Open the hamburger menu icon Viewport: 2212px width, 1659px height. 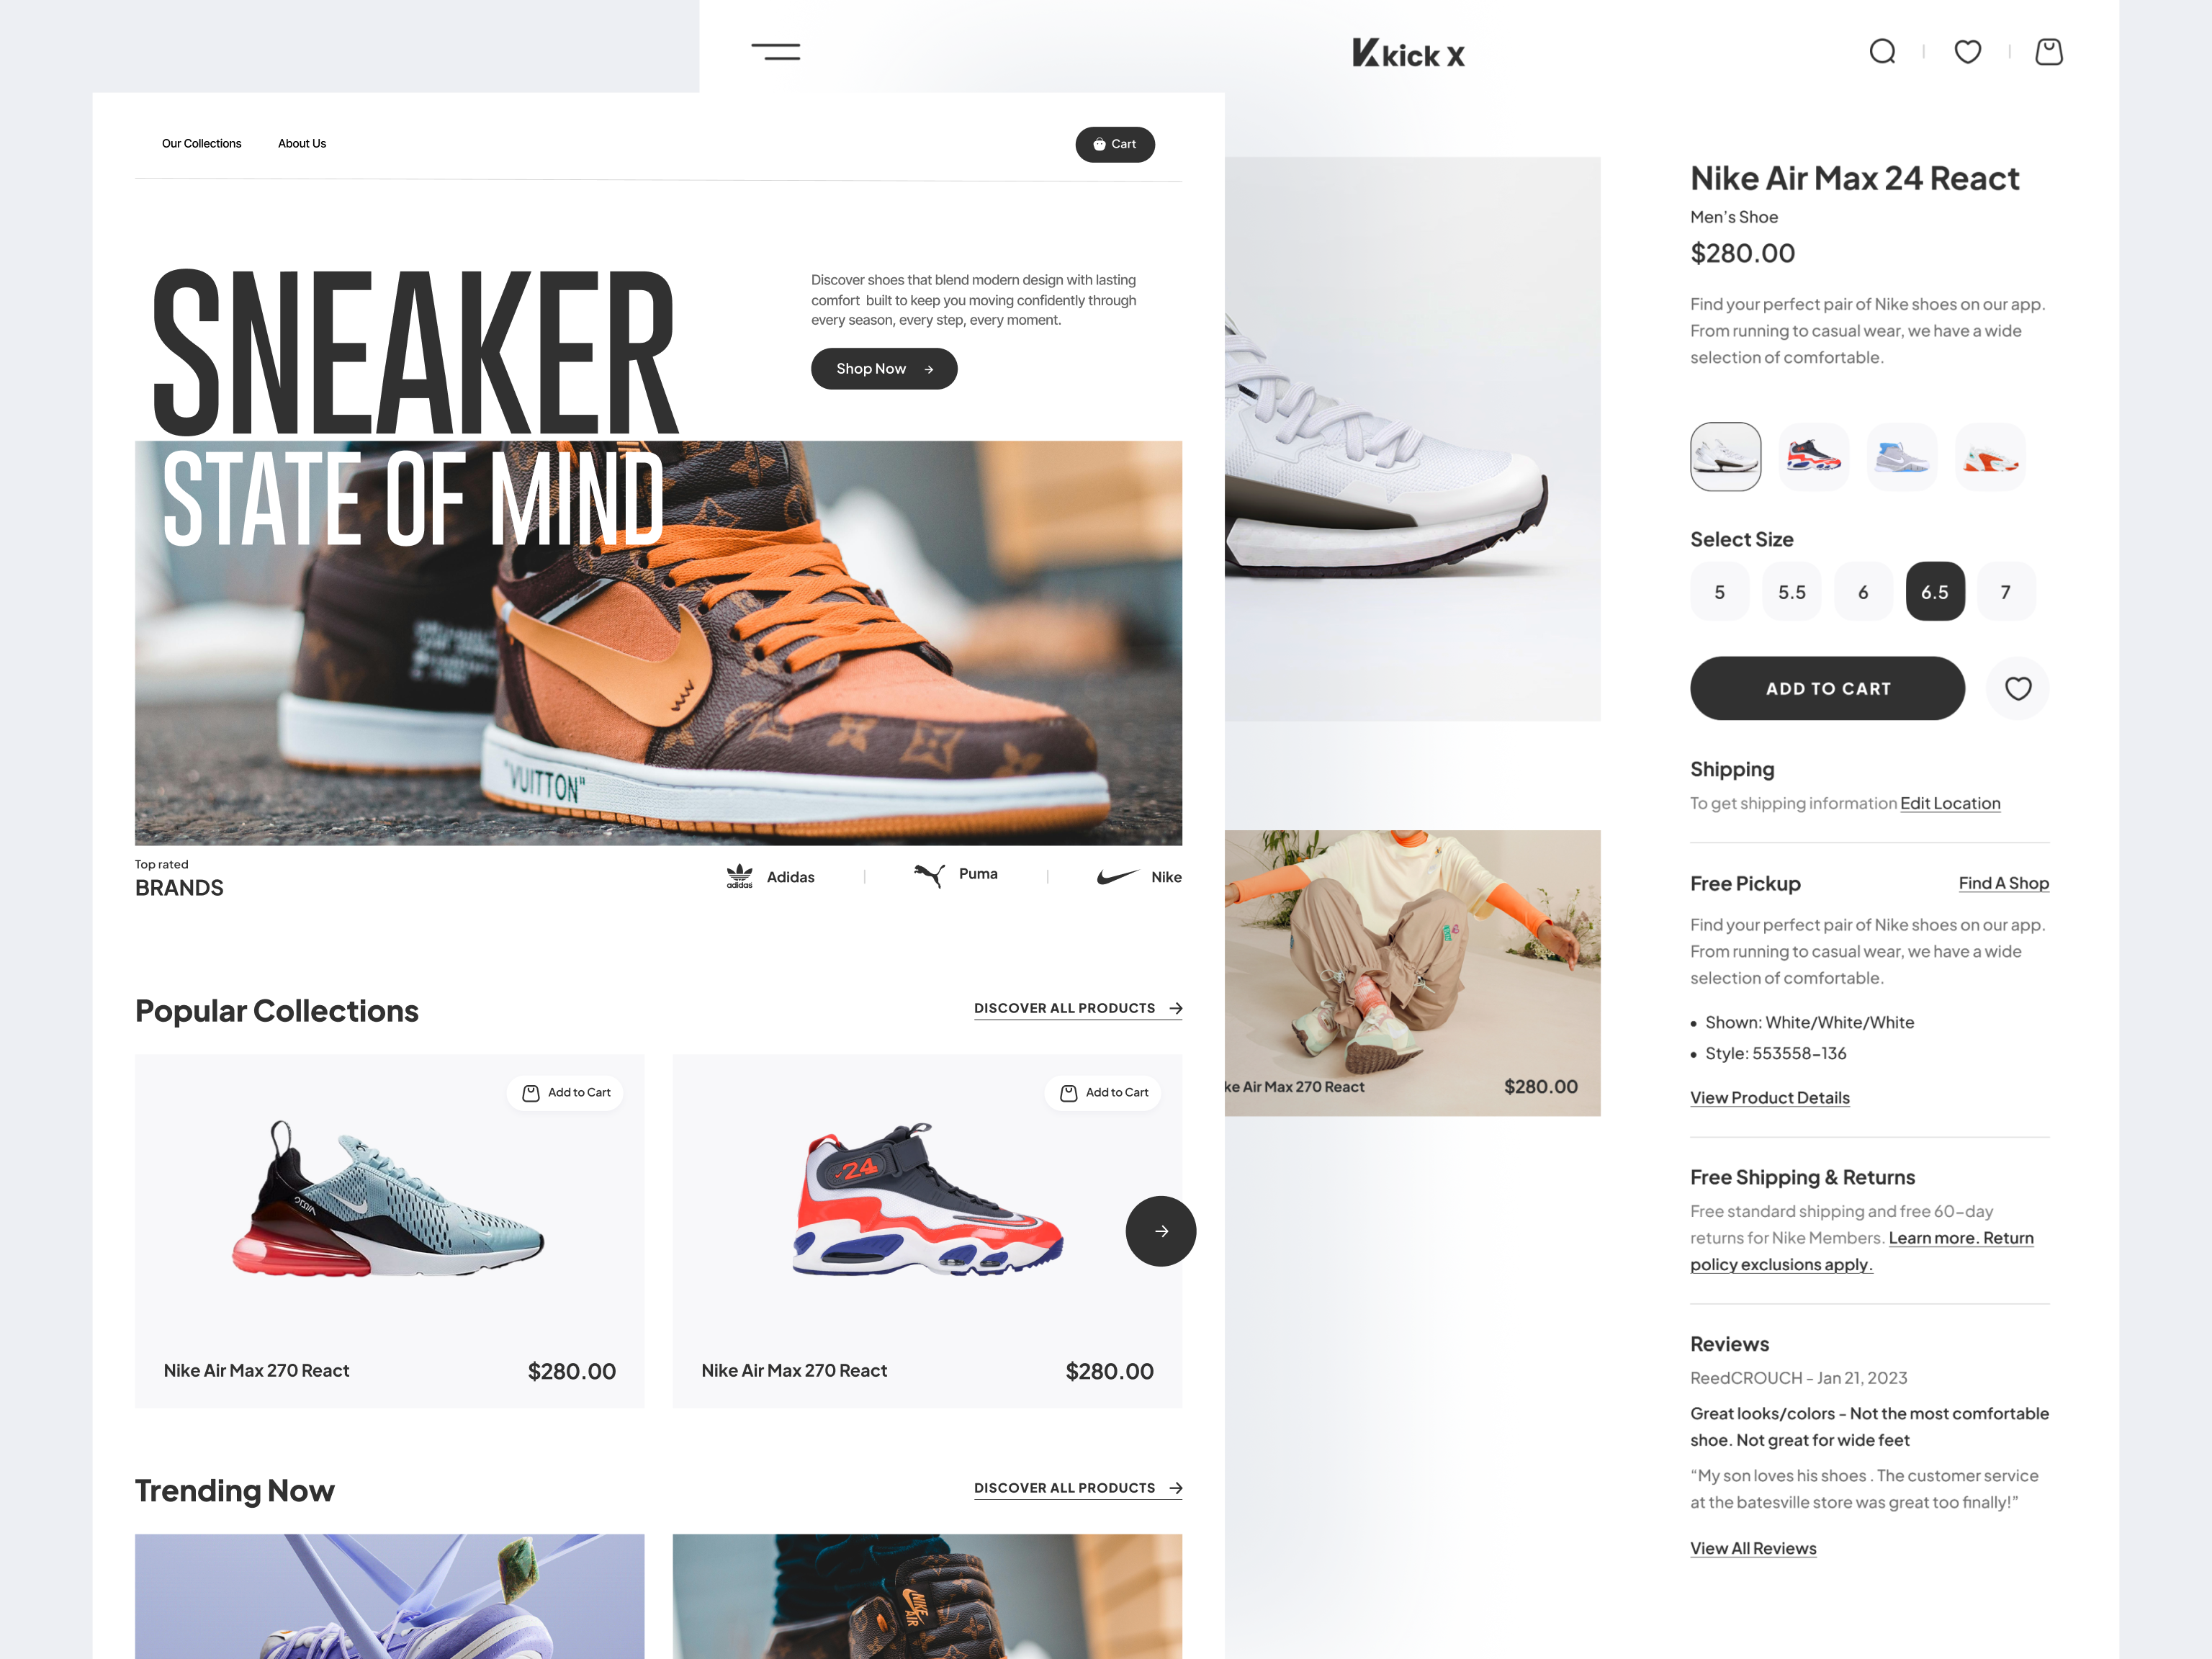tap(775, 51)
